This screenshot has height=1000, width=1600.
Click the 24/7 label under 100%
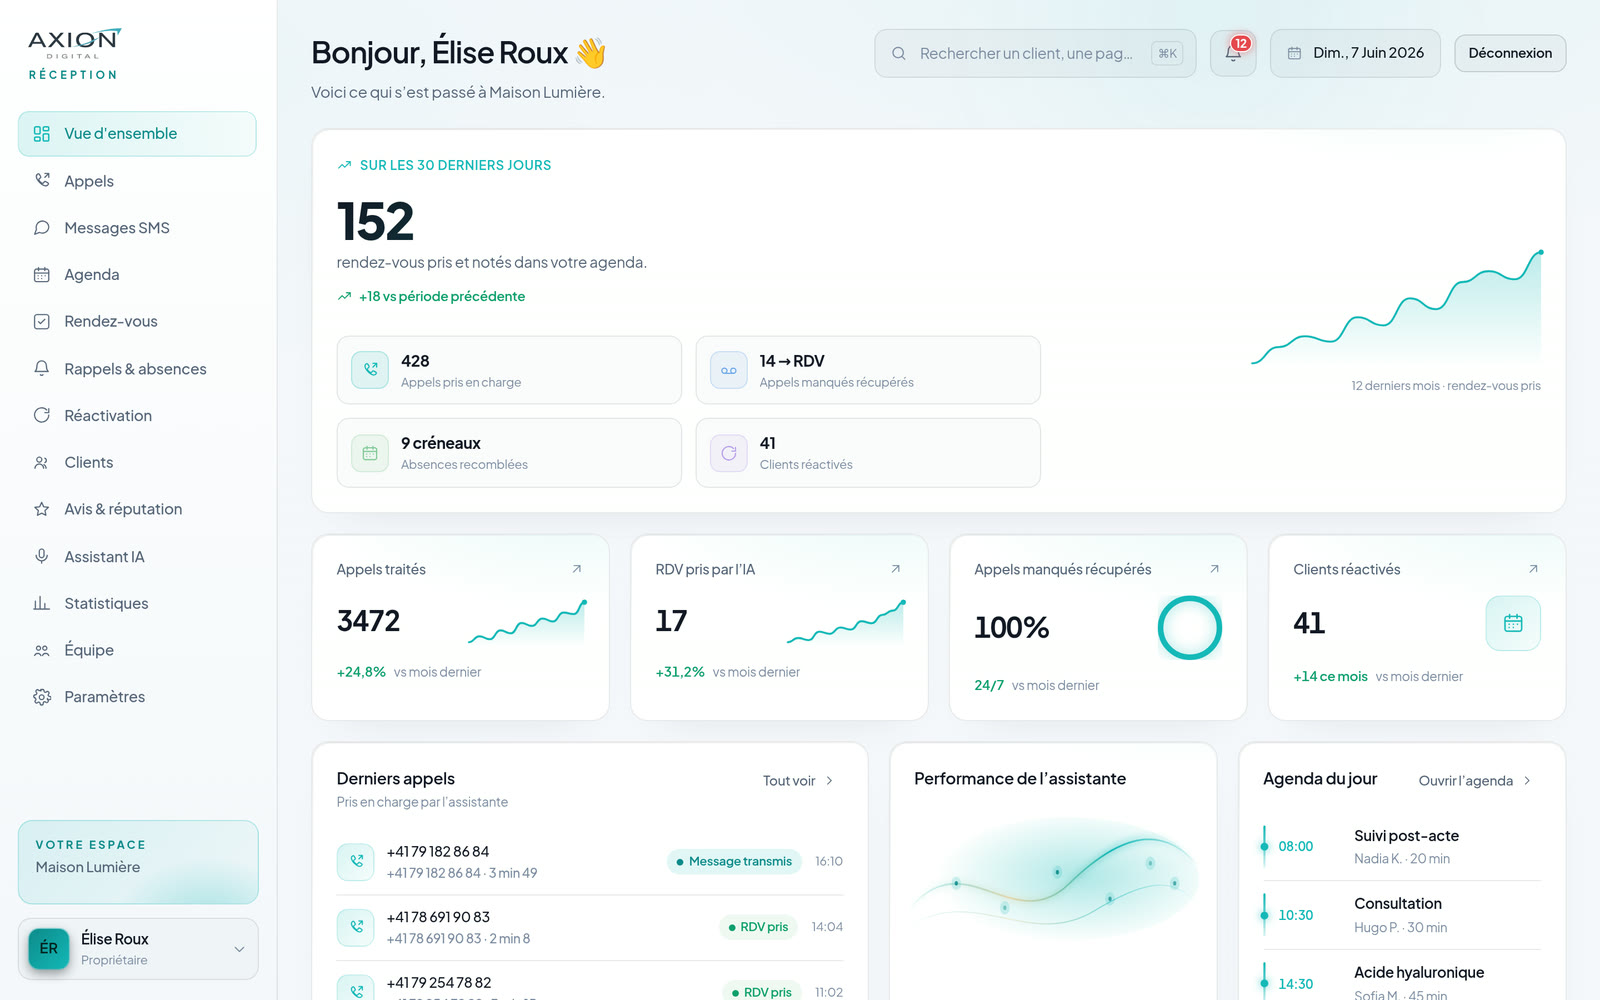pos(989,685)
